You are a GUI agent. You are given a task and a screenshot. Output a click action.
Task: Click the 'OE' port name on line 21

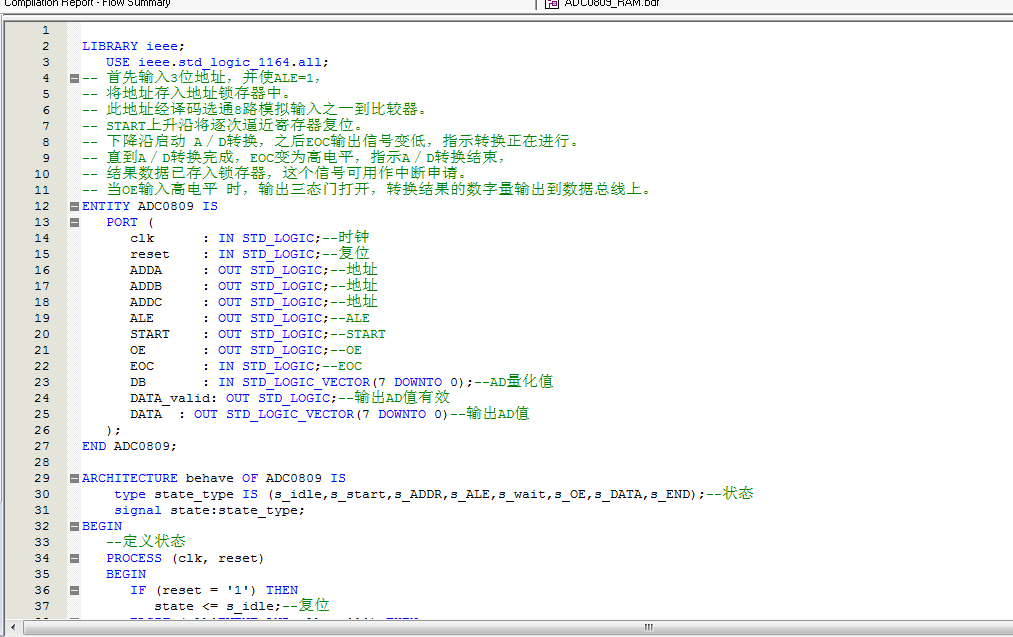tap(138, 350)
